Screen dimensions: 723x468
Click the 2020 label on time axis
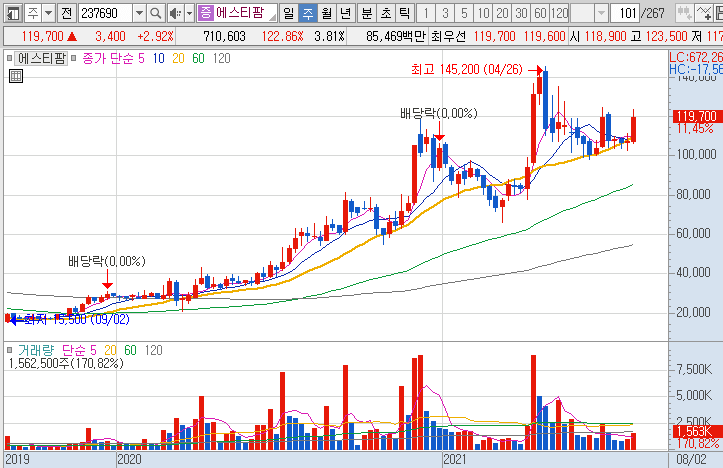(x=129, y=460)
